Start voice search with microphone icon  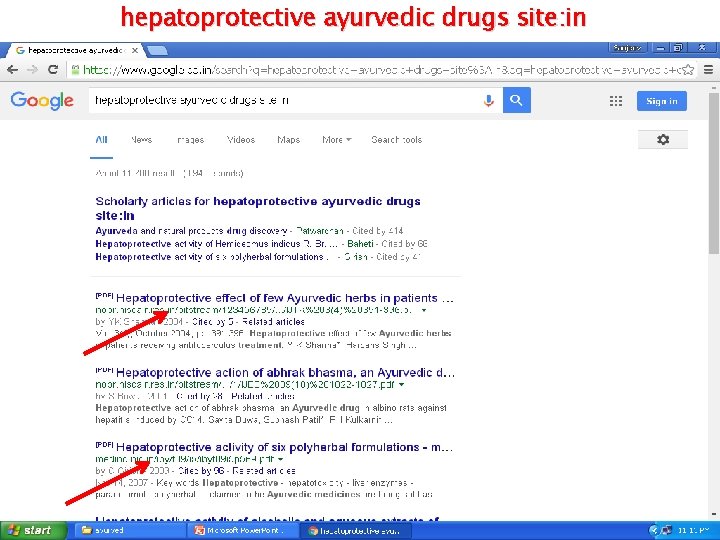(x=489, y=100)
